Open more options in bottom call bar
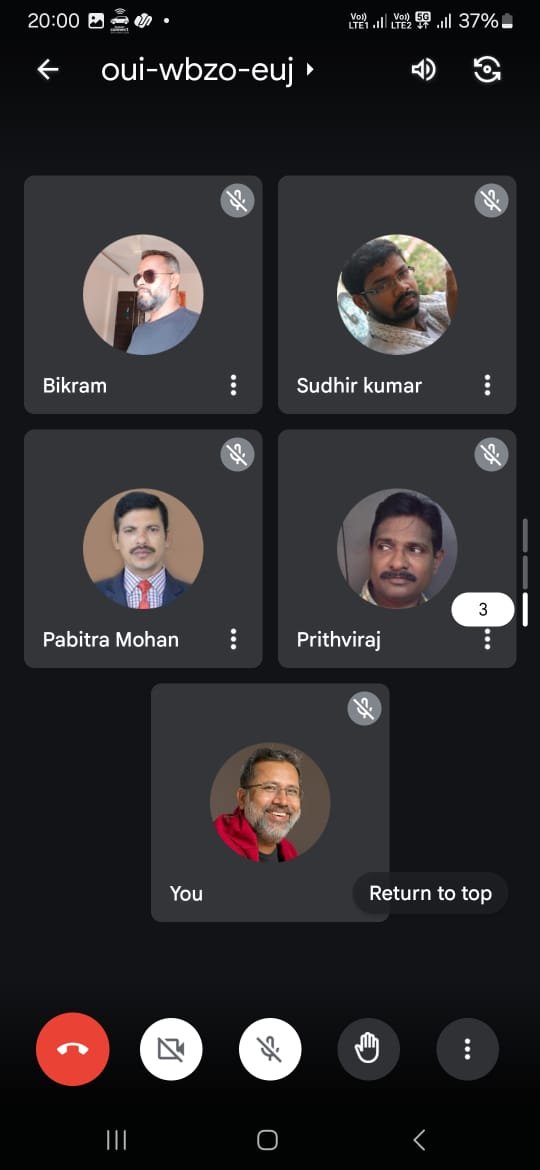The image size is (540, 1170). 468,1049
